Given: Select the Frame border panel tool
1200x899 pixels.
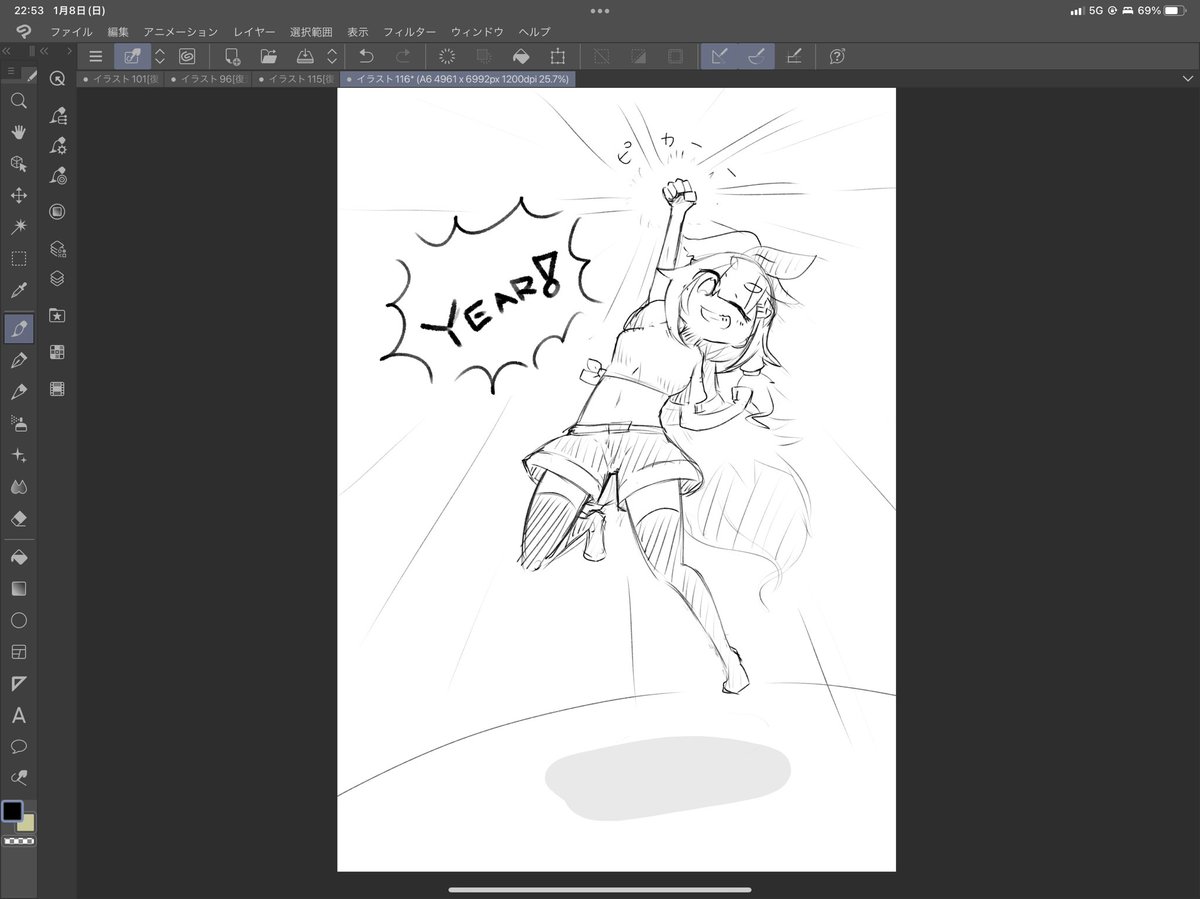Looking at the screenshot, I should [x=18, y=652].
